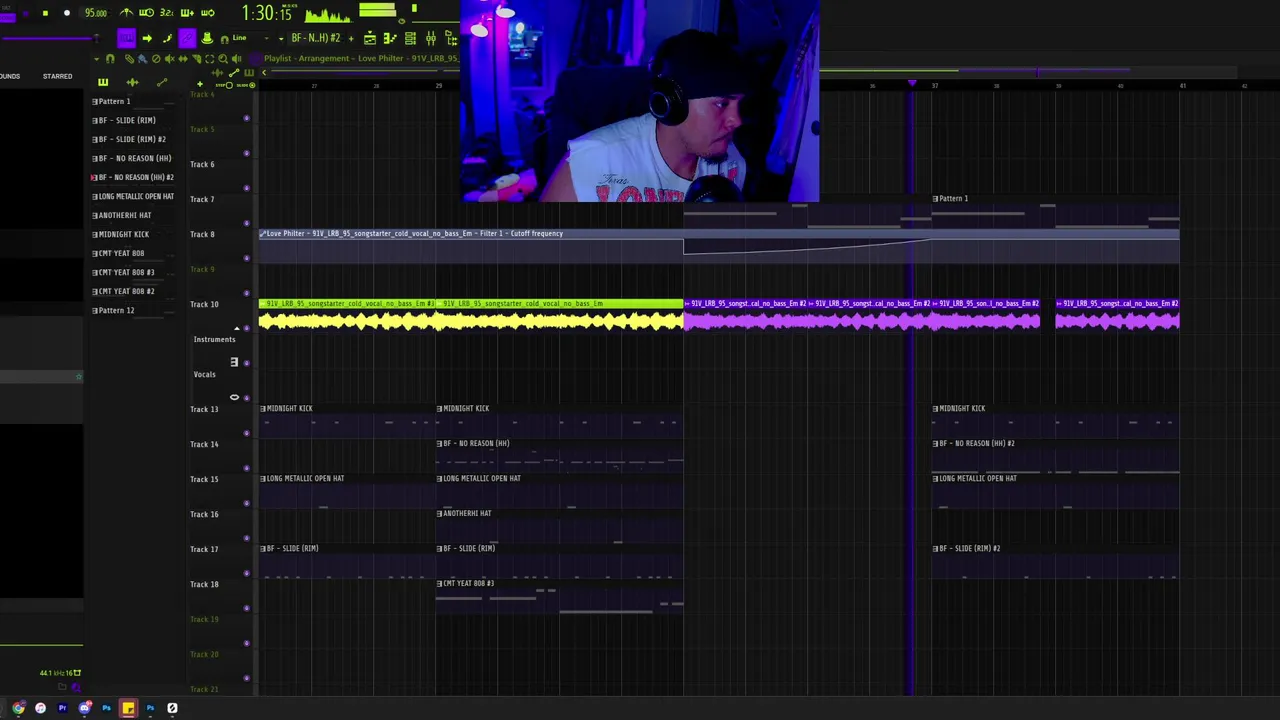The height and width of the screenshot is (720, 1280).
Task: Toggle the 3-2-1 countdown before recording
Action: 166,13
